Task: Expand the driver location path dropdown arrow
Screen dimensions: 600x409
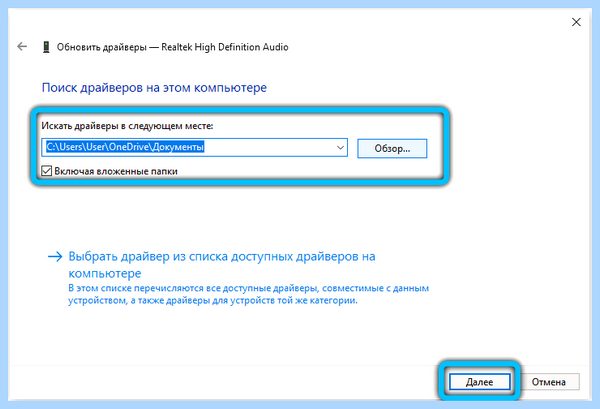Action: (x=340, y=148)
